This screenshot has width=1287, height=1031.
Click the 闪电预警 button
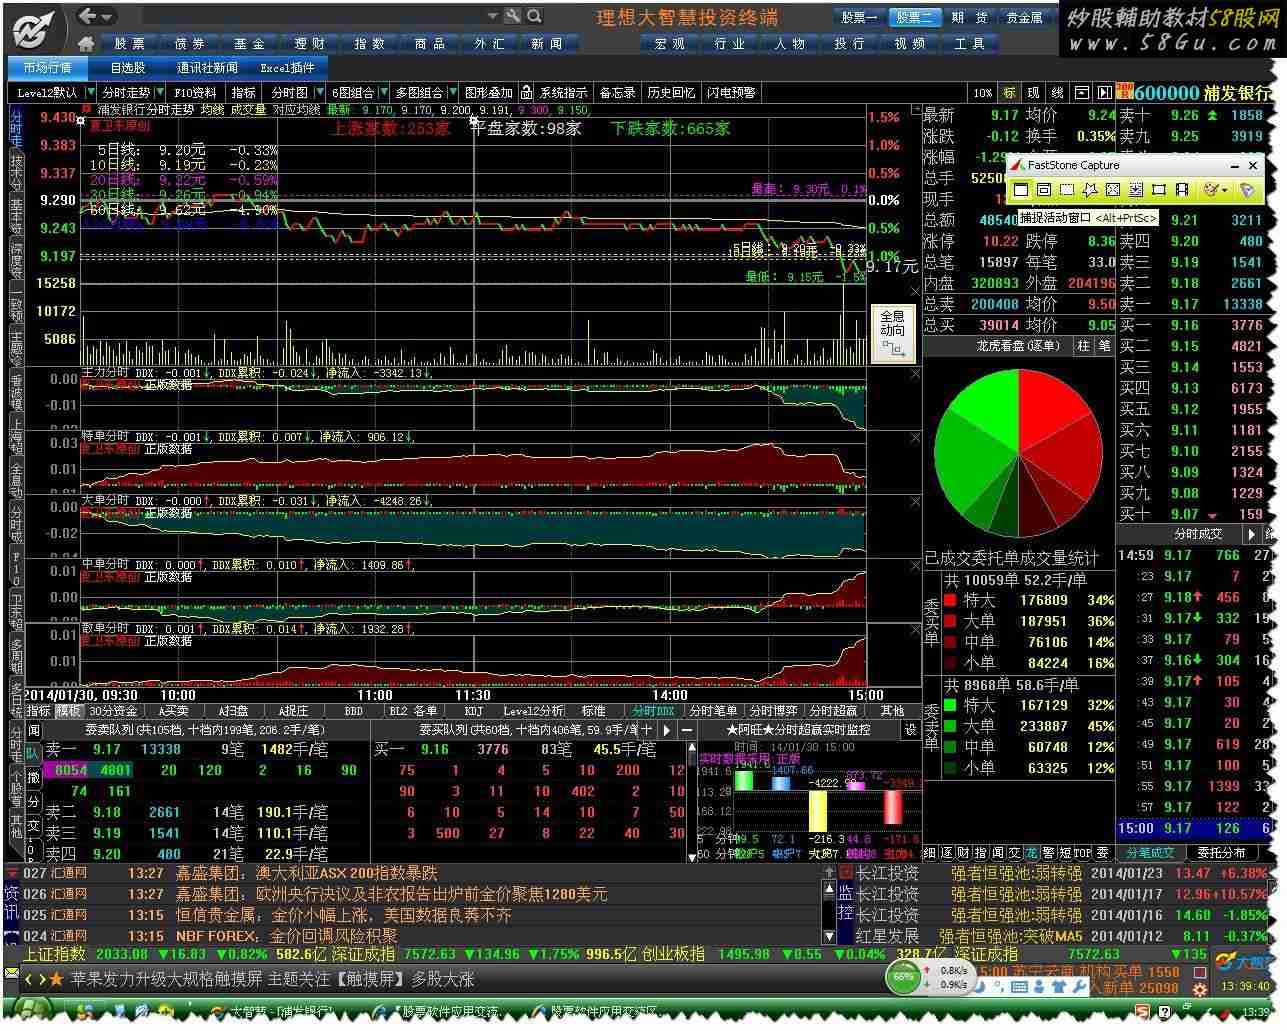pos(731,92)
